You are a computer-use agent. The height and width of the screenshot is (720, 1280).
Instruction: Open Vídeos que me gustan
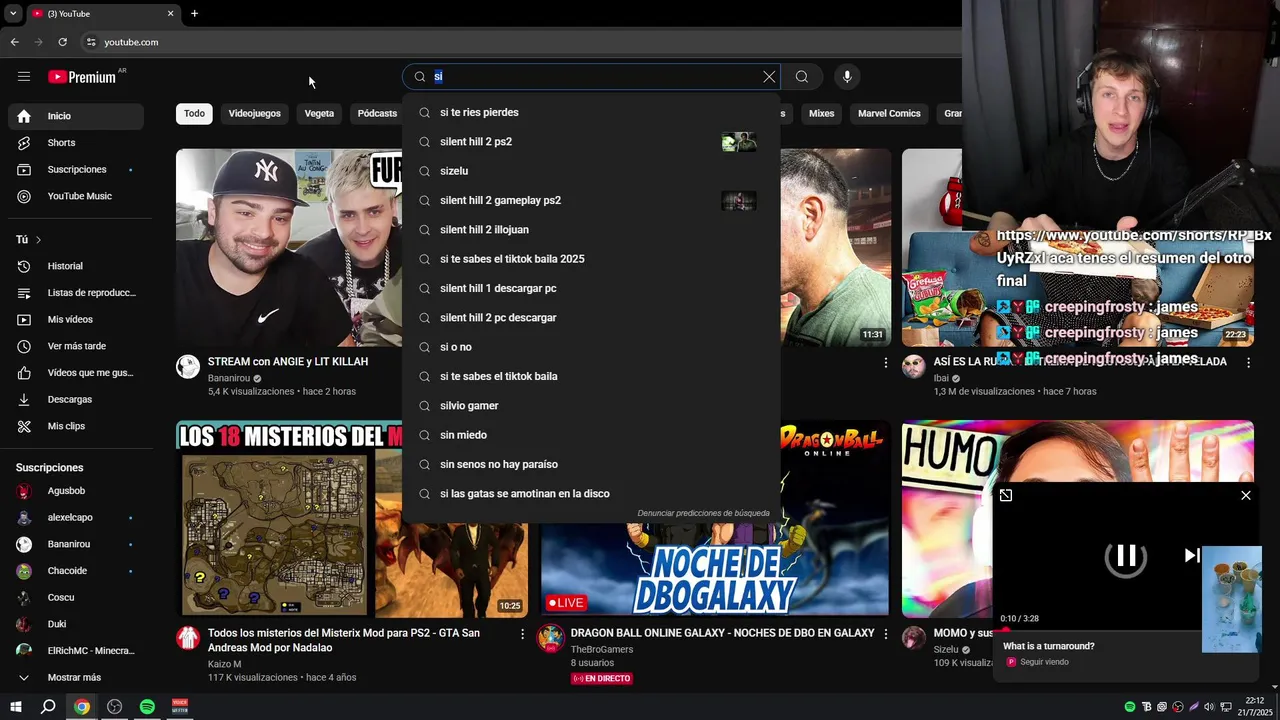tap(76, 373)
